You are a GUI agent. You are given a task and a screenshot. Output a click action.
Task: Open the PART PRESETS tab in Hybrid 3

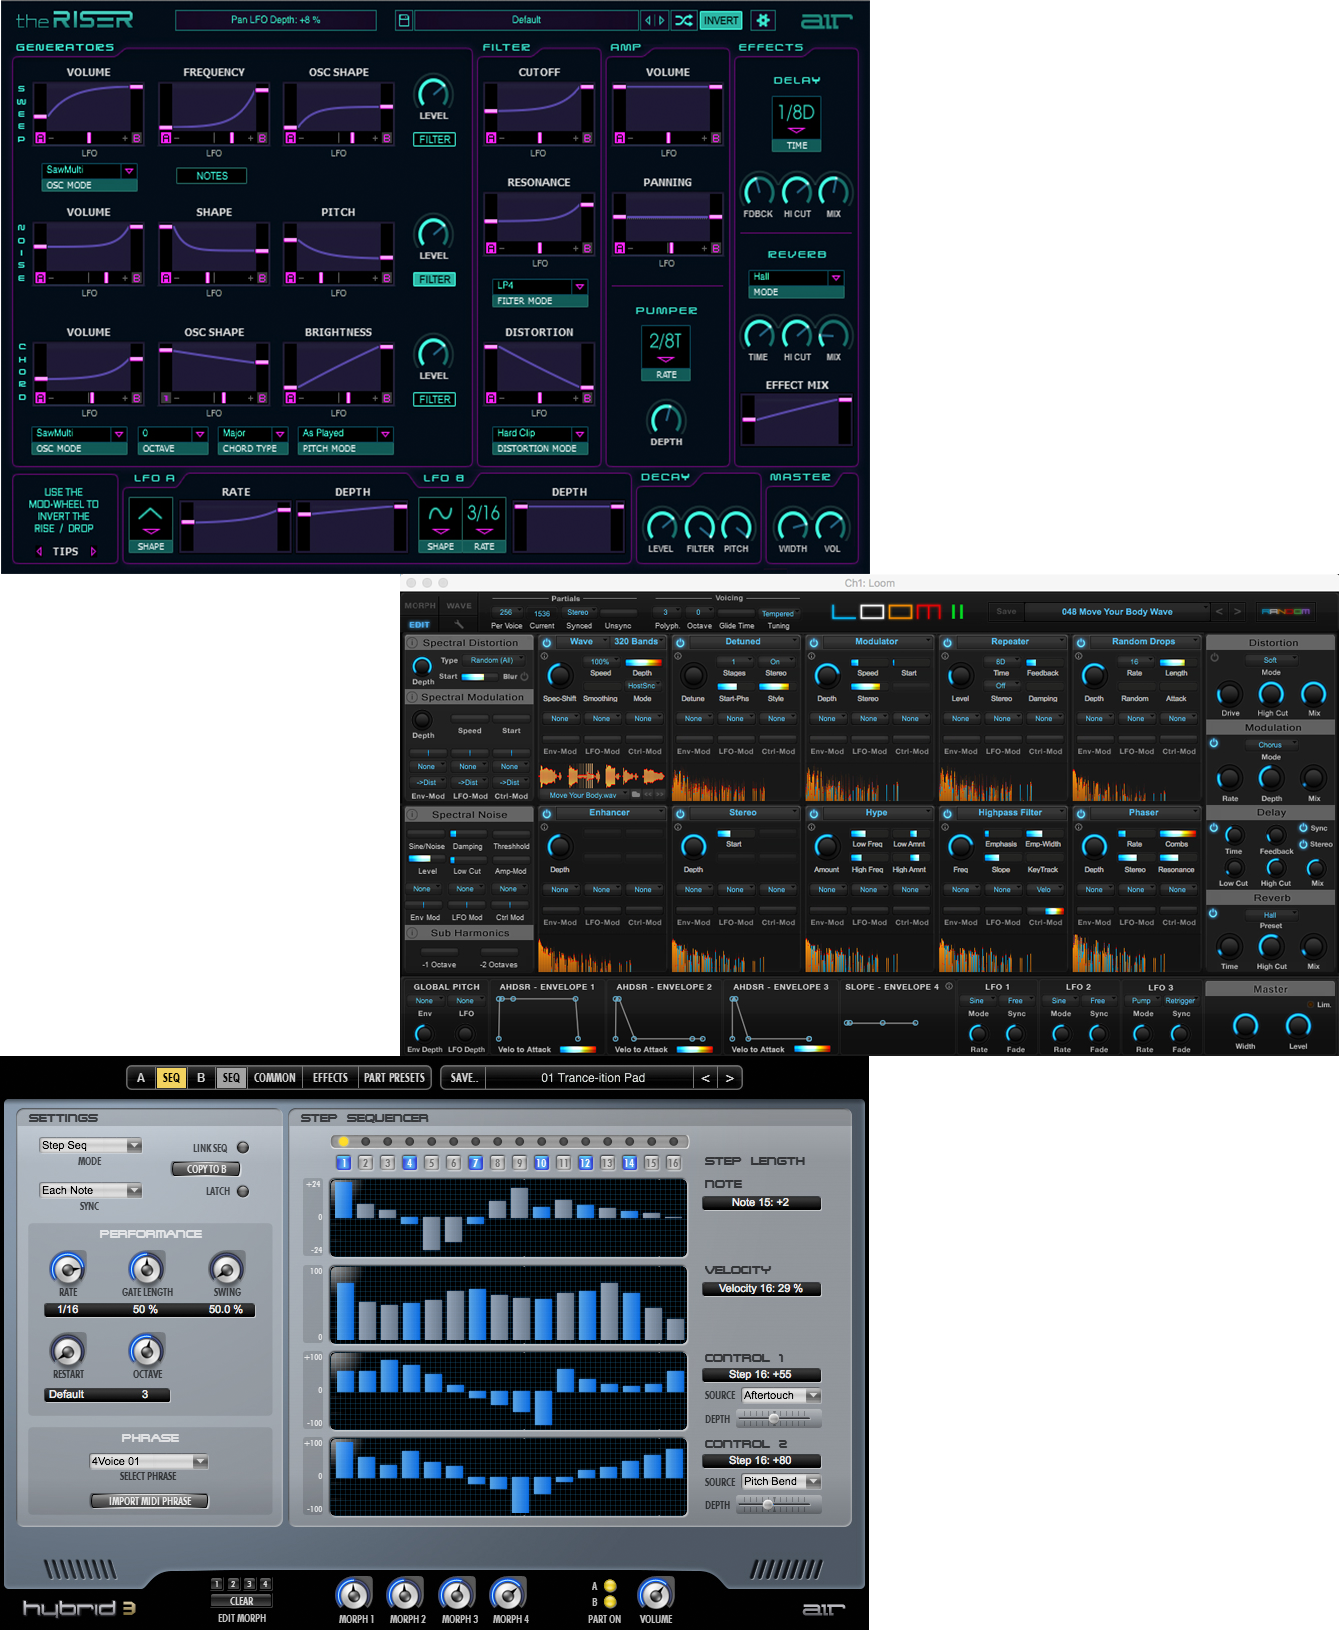pyautogui.click(x=394, y=1077)
